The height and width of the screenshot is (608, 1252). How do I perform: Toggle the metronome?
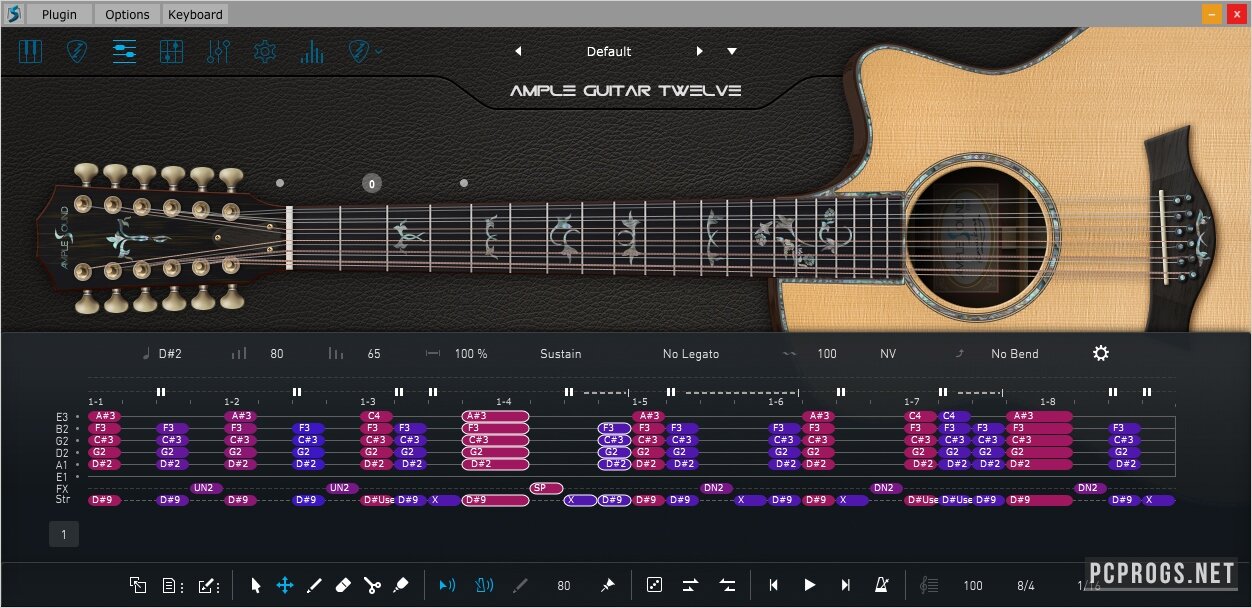[882, 585]
